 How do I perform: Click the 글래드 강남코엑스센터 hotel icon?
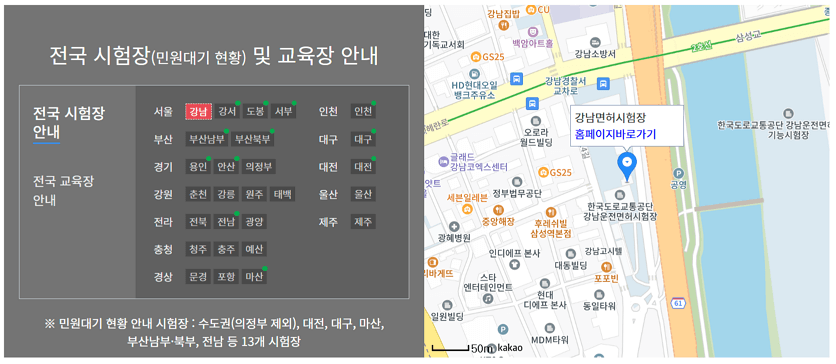[x=443, y=161]
